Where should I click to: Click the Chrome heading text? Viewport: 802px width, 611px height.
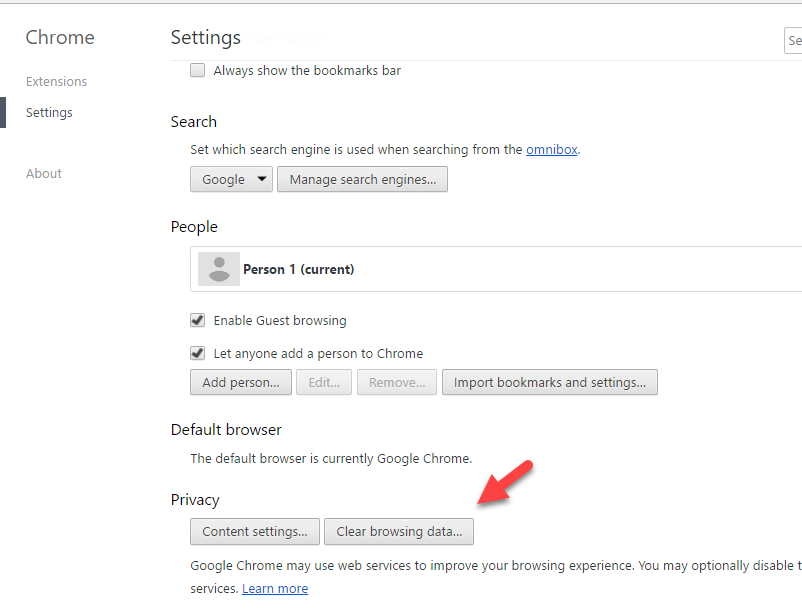click(60, 37)
